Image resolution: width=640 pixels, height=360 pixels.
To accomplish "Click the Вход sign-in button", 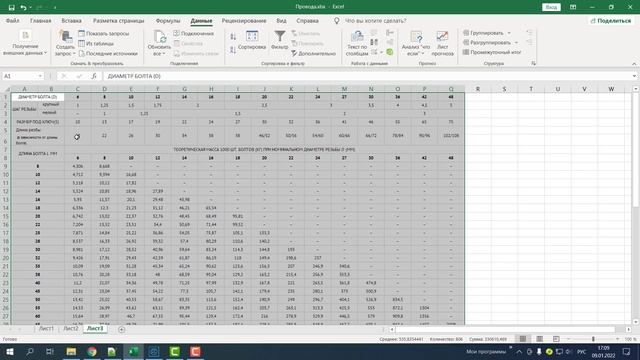I will tap(551, 7).
